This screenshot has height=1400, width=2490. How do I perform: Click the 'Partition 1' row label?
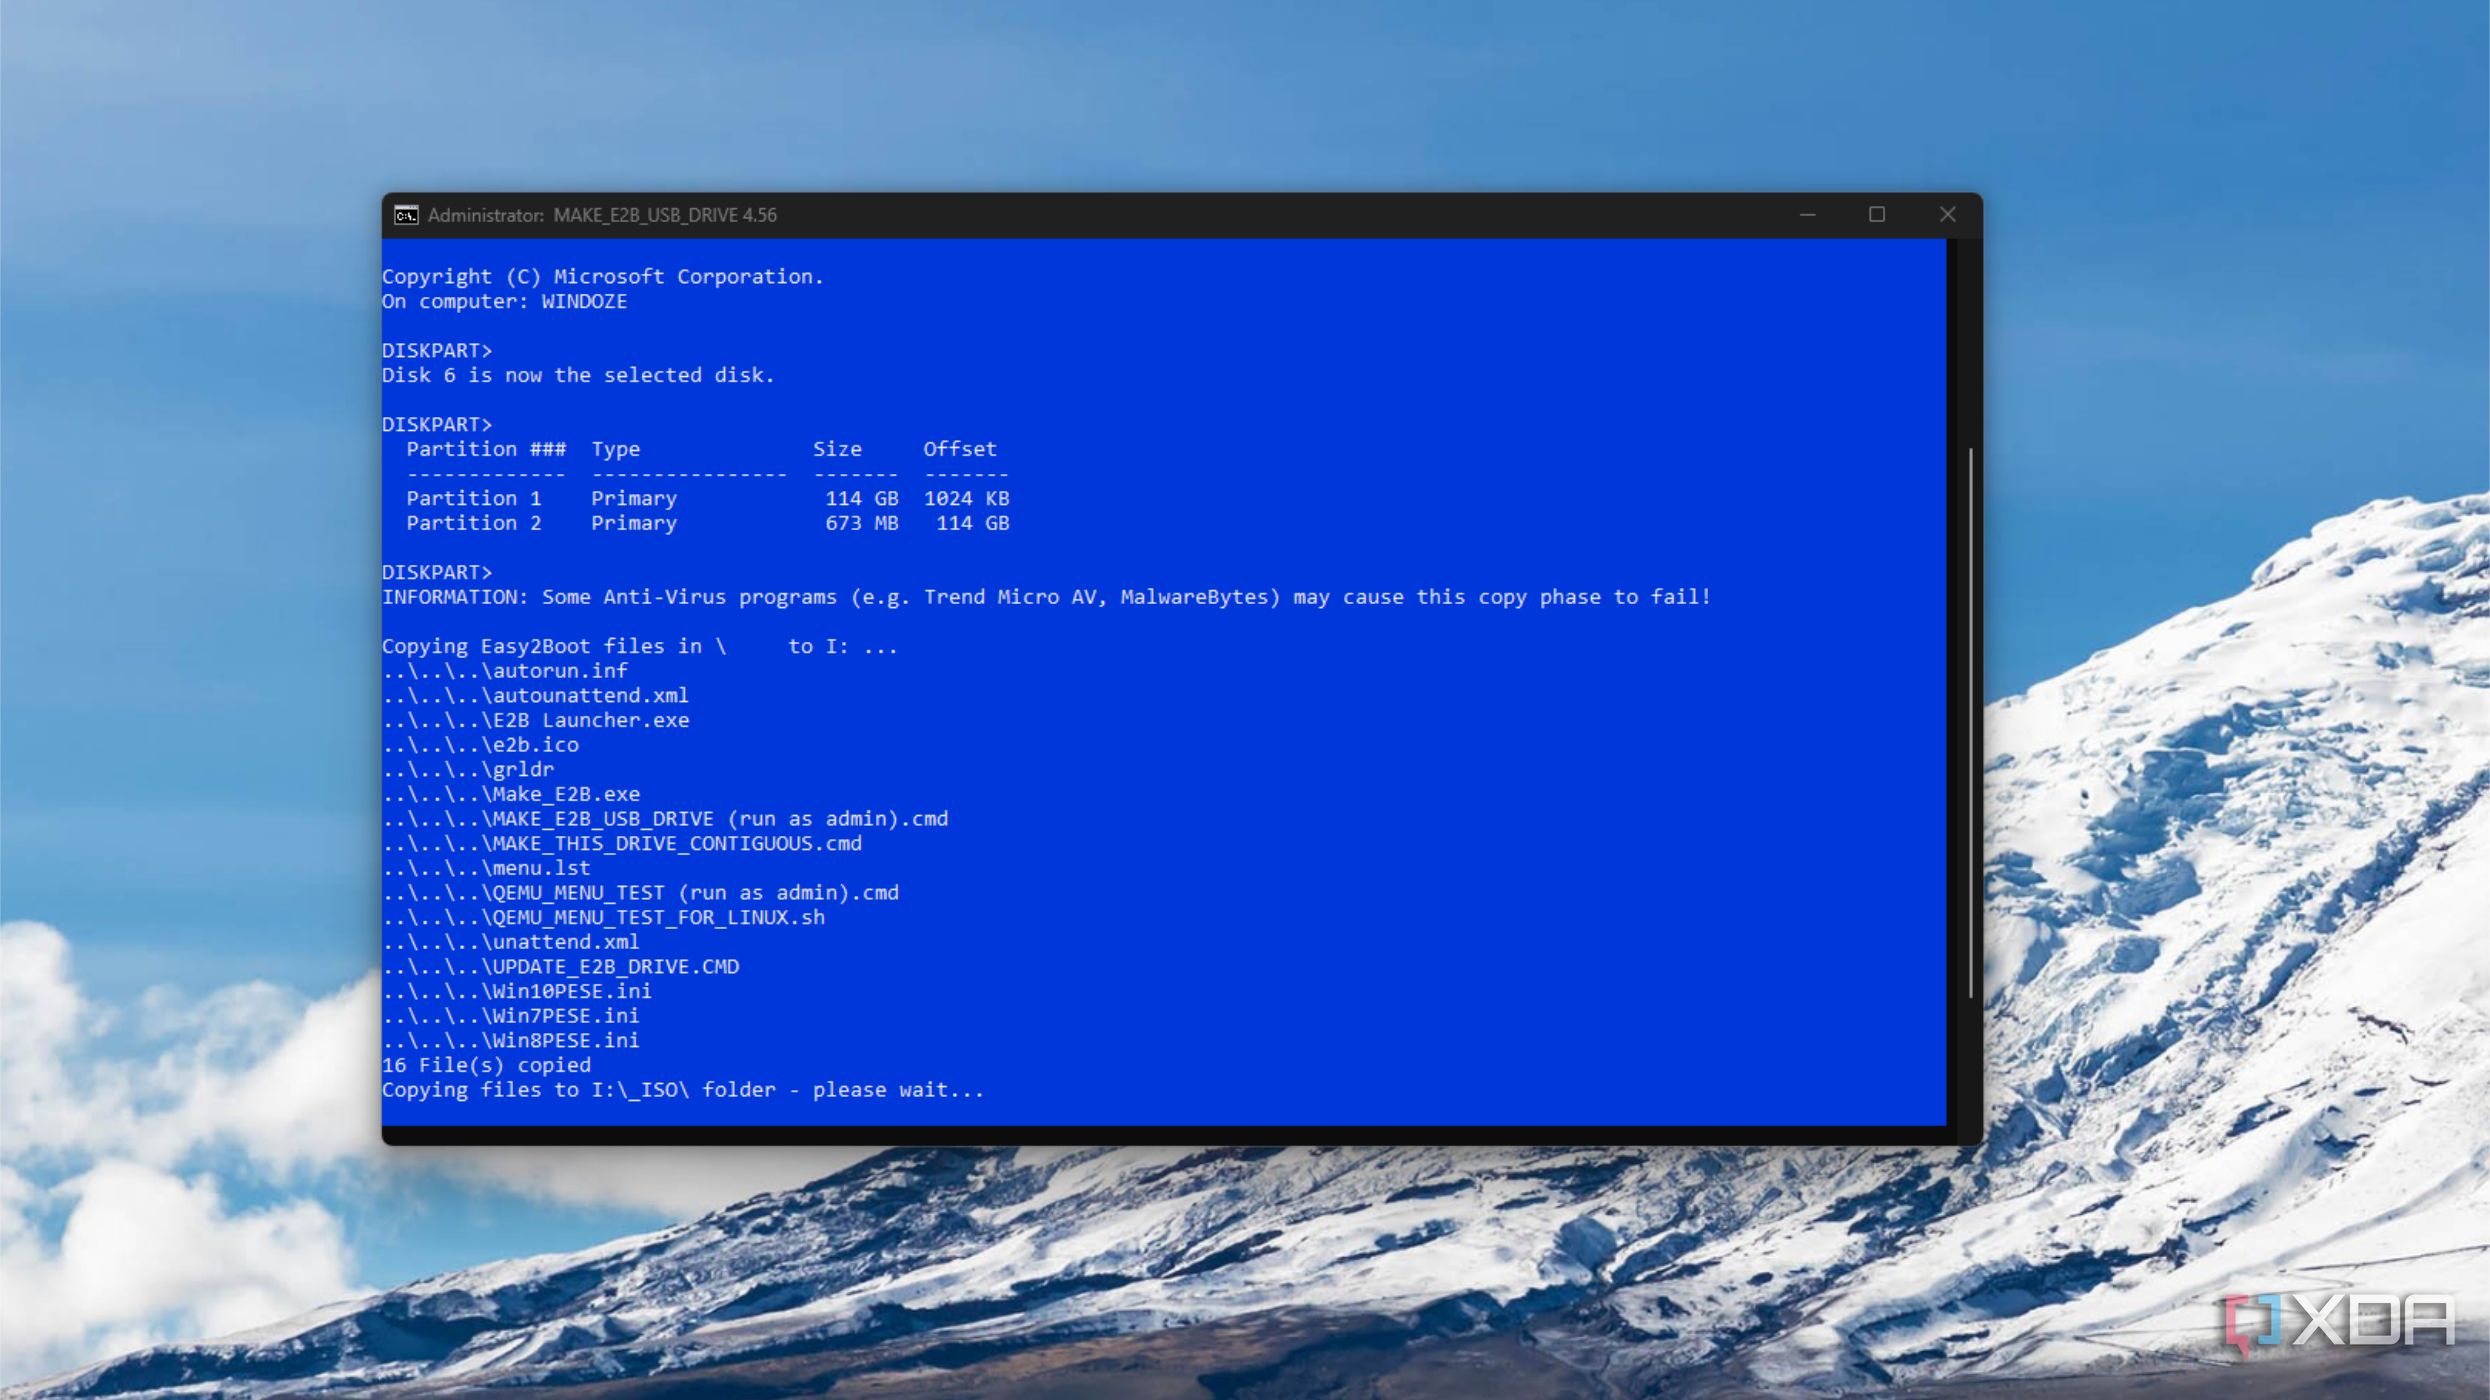click(474, 498)
